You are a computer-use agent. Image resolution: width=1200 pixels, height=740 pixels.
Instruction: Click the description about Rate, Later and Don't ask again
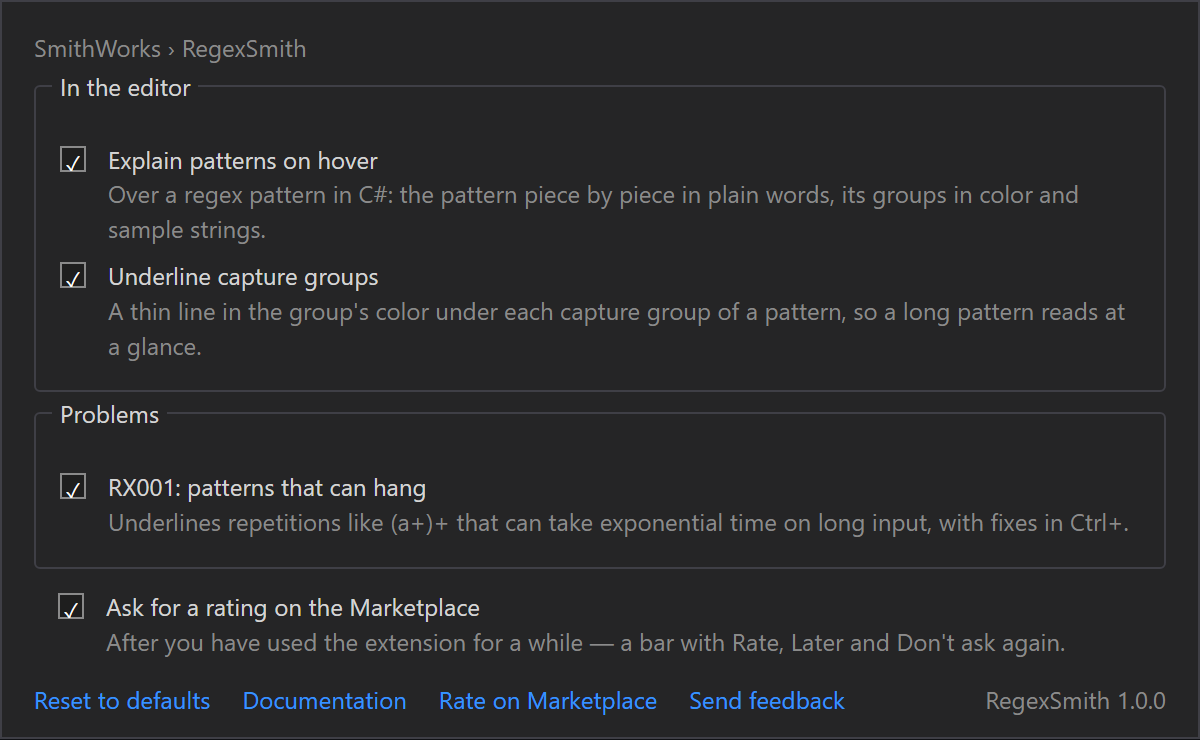[x=586, y=642]
